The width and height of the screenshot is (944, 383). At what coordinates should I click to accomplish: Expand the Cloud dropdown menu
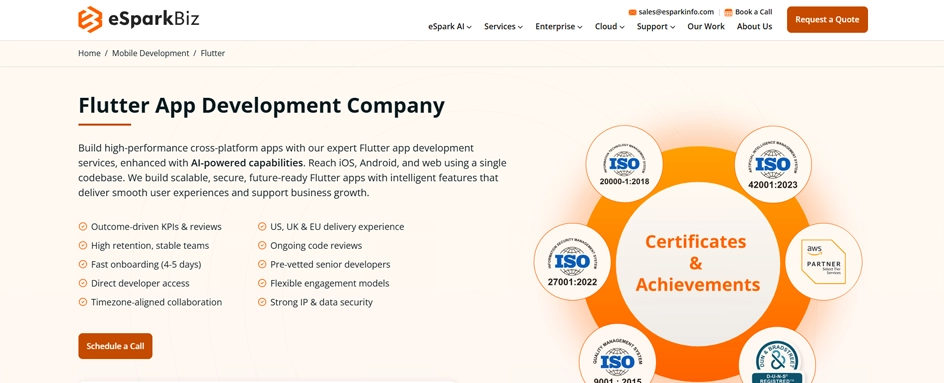pos(609,26)
